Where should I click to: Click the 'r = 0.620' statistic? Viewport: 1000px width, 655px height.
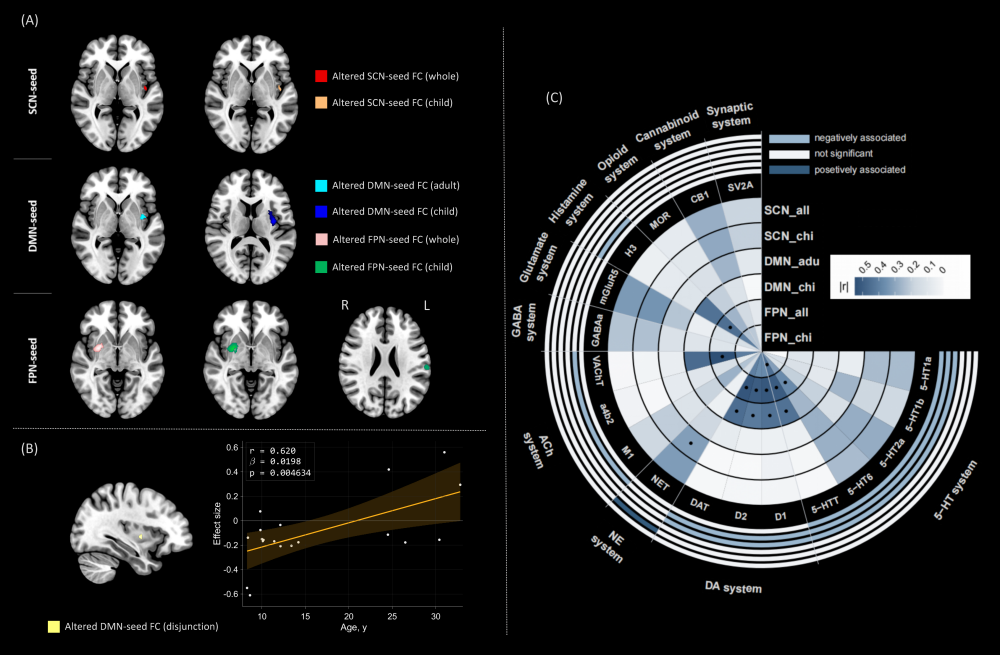coord(272,451)
